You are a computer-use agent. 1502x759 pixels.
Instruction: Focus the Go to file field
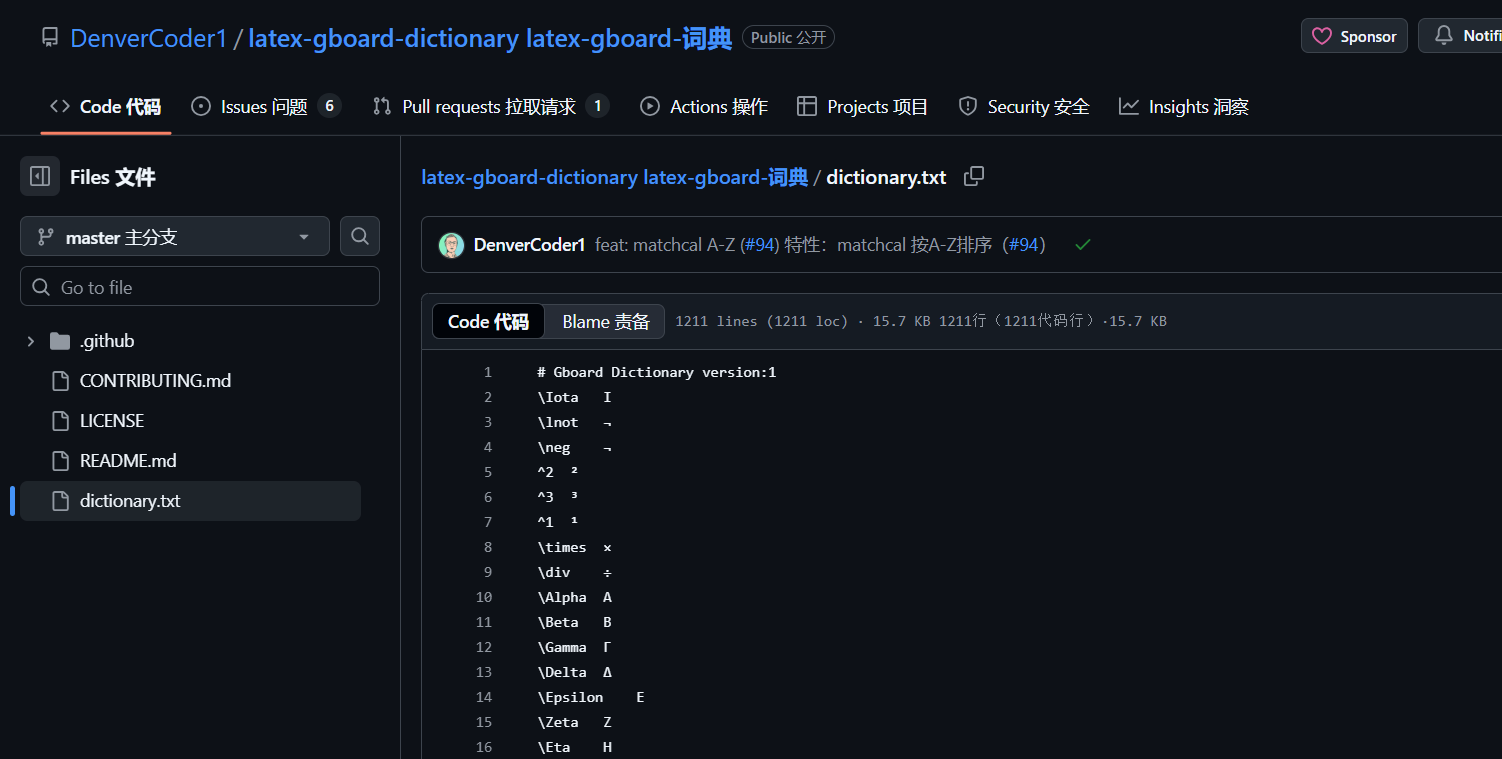point(200,287)
